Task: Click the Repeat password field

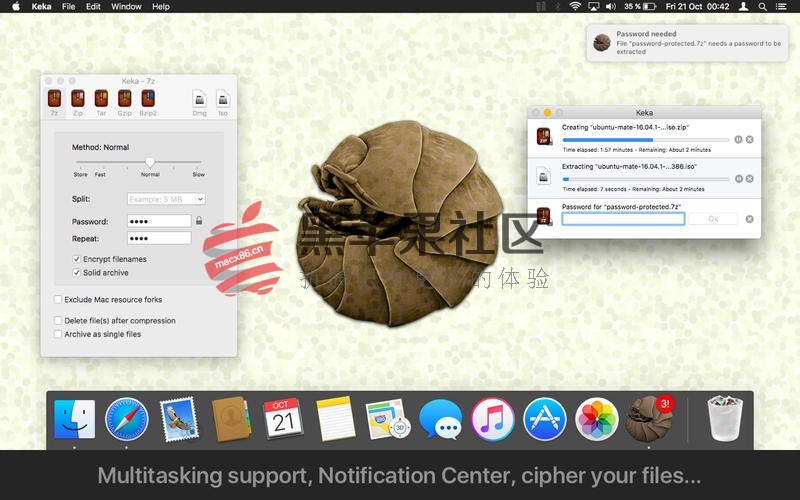Action: (159, 238)
